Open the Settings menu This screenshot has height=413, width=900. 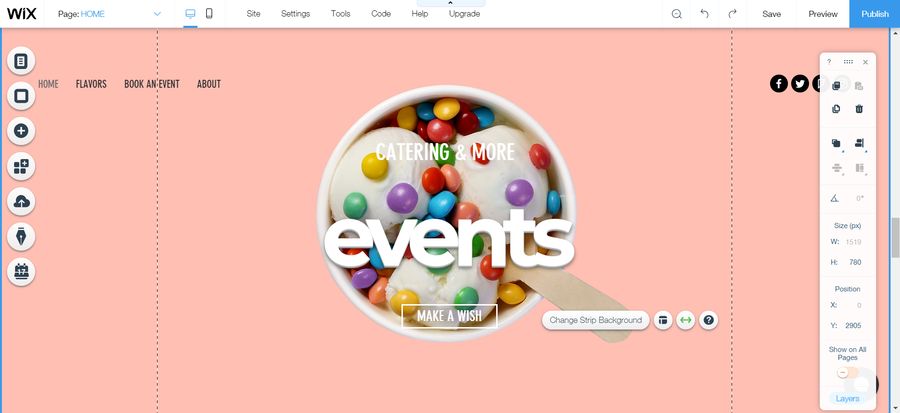295,14
